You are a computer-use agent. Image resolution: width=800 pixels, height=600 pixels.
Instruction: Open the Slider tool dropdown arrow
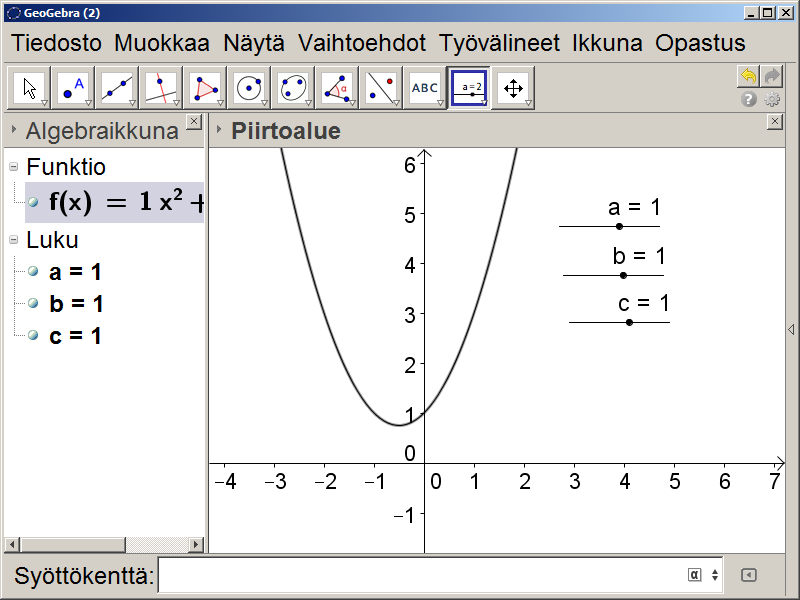484,103
